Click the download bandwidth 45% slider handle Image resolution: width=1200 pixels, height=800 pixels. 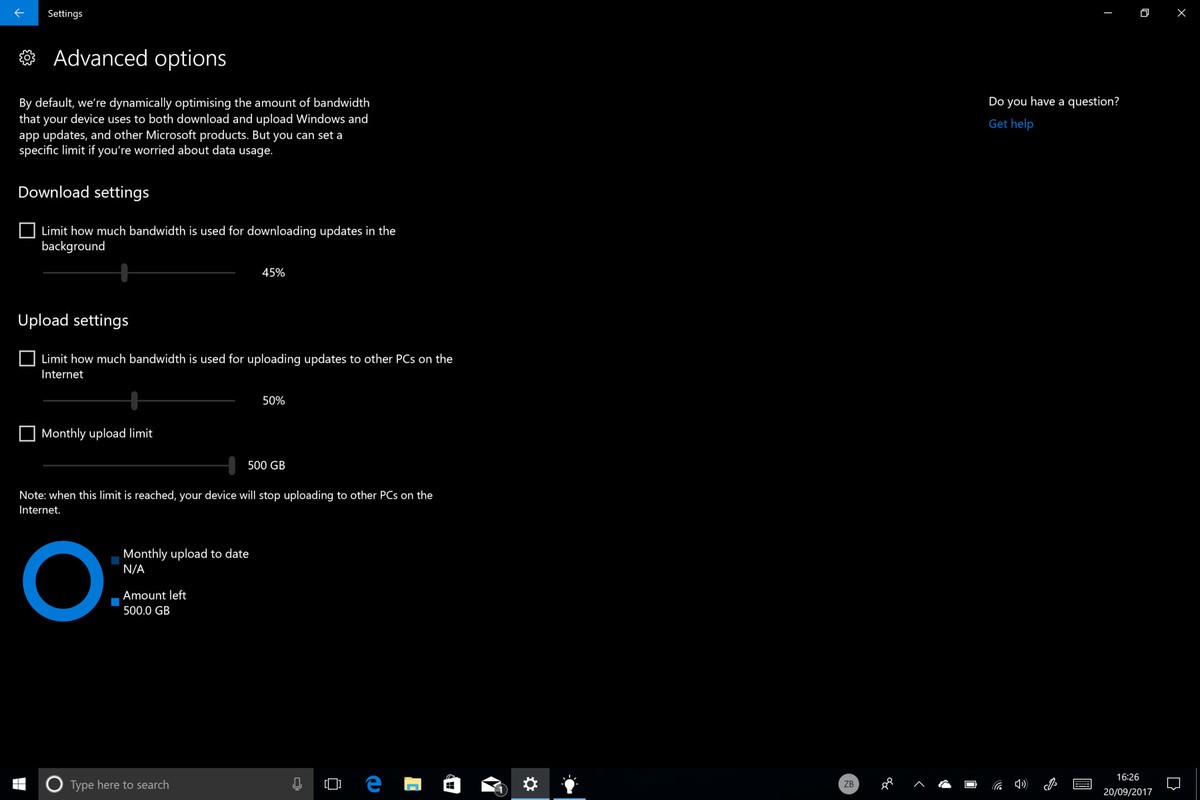[x=124, y=272]
